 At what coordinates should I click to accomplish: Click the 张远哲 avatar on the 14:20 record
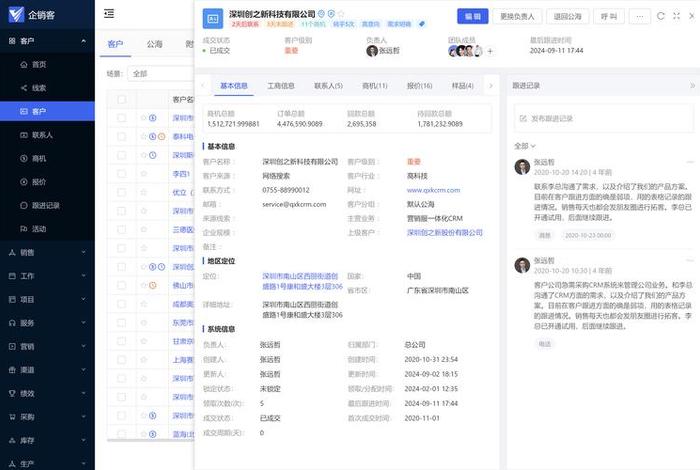tap(522, 167)
